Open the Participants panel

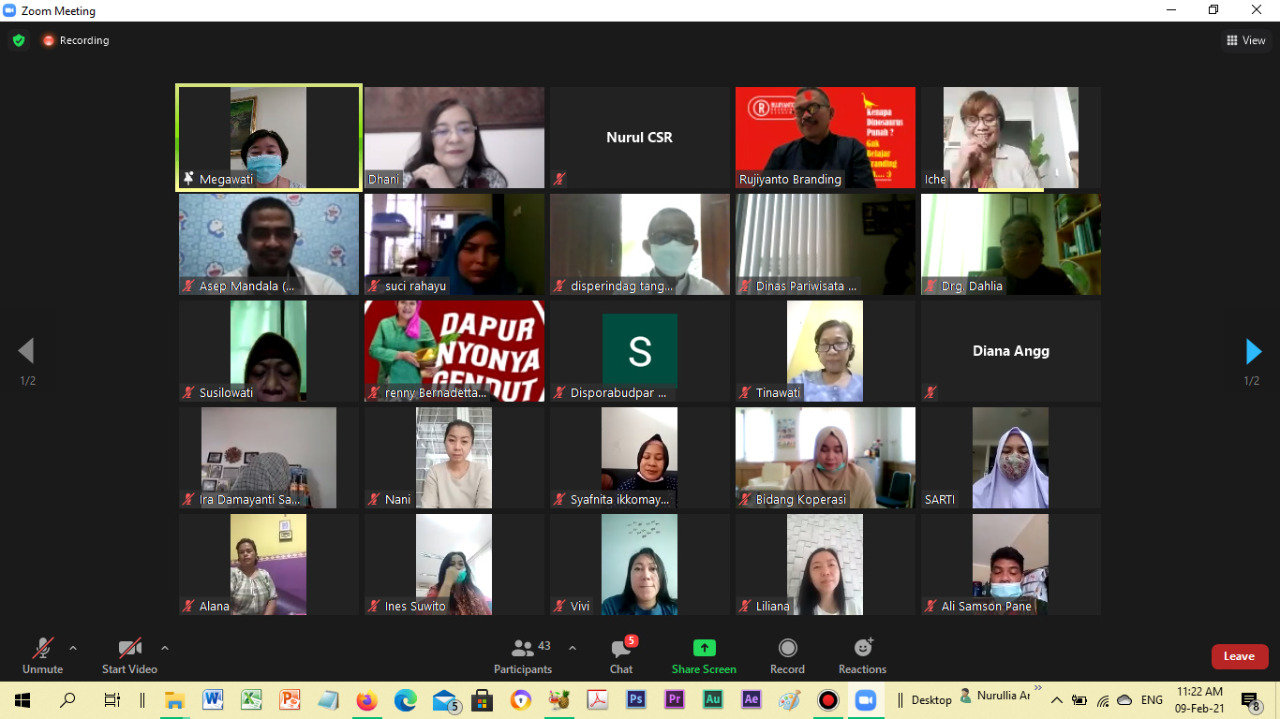[522, 656]
